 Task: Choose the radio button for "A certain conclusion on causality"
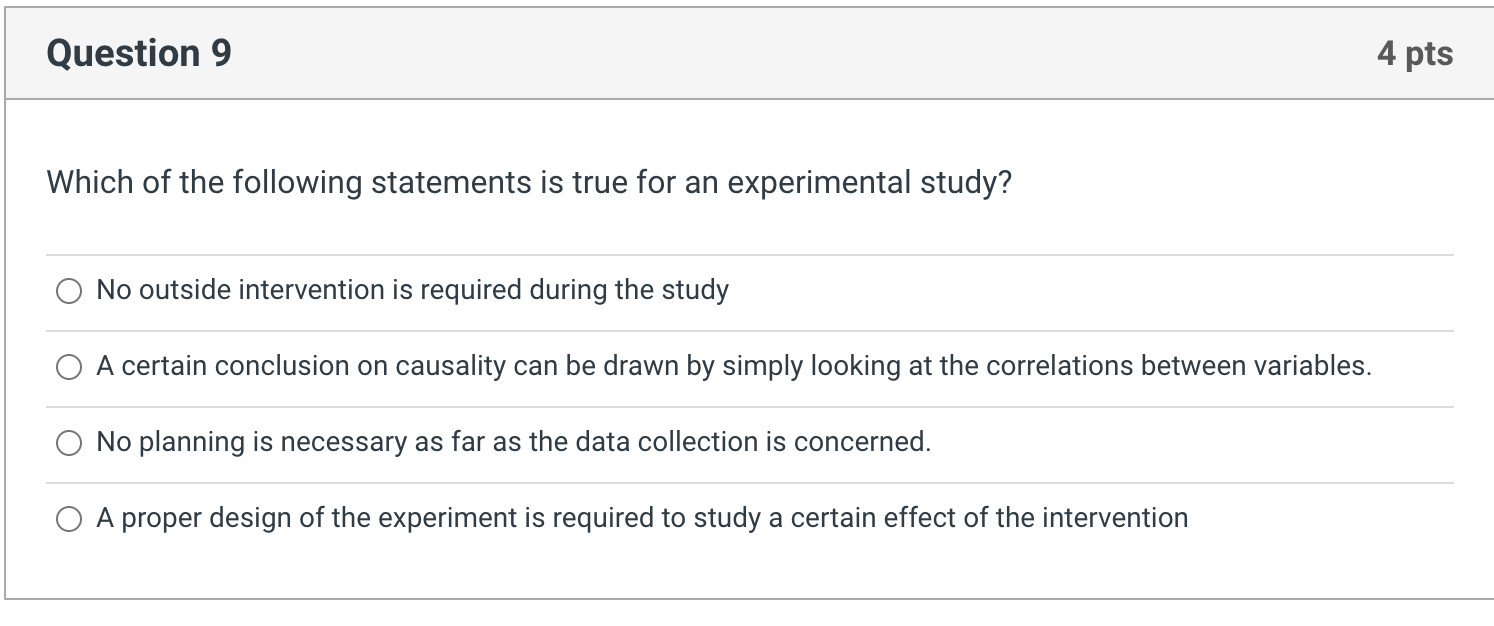(x=69, y=367)
